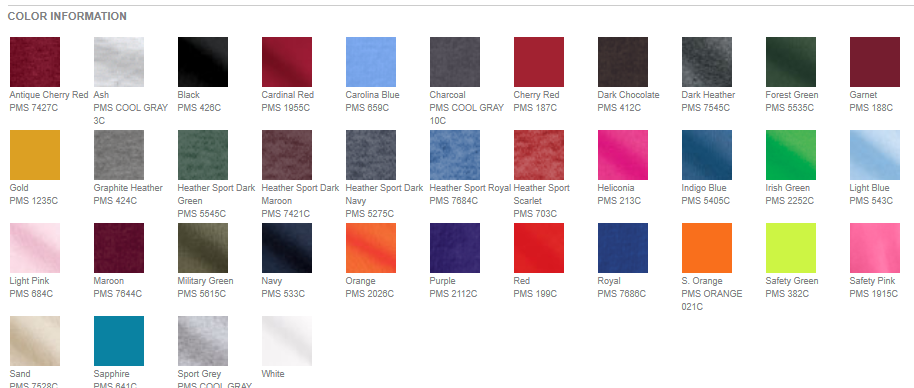Image resolution: width=914 pixels, height=388 pixels.
Task: Pick the Forest Green swatch
Action: point(790,62)
